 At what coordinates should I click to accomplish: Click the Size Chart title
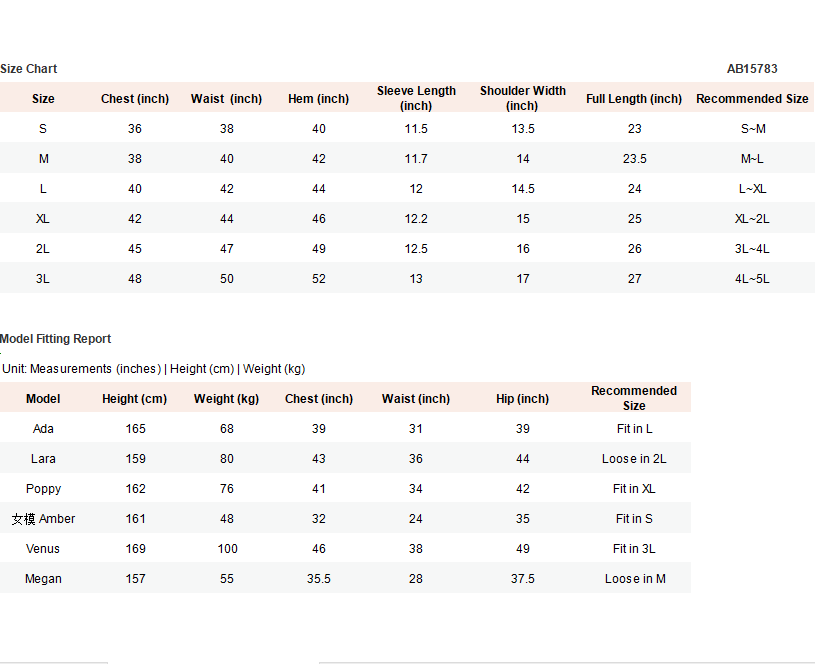(29, 69)
